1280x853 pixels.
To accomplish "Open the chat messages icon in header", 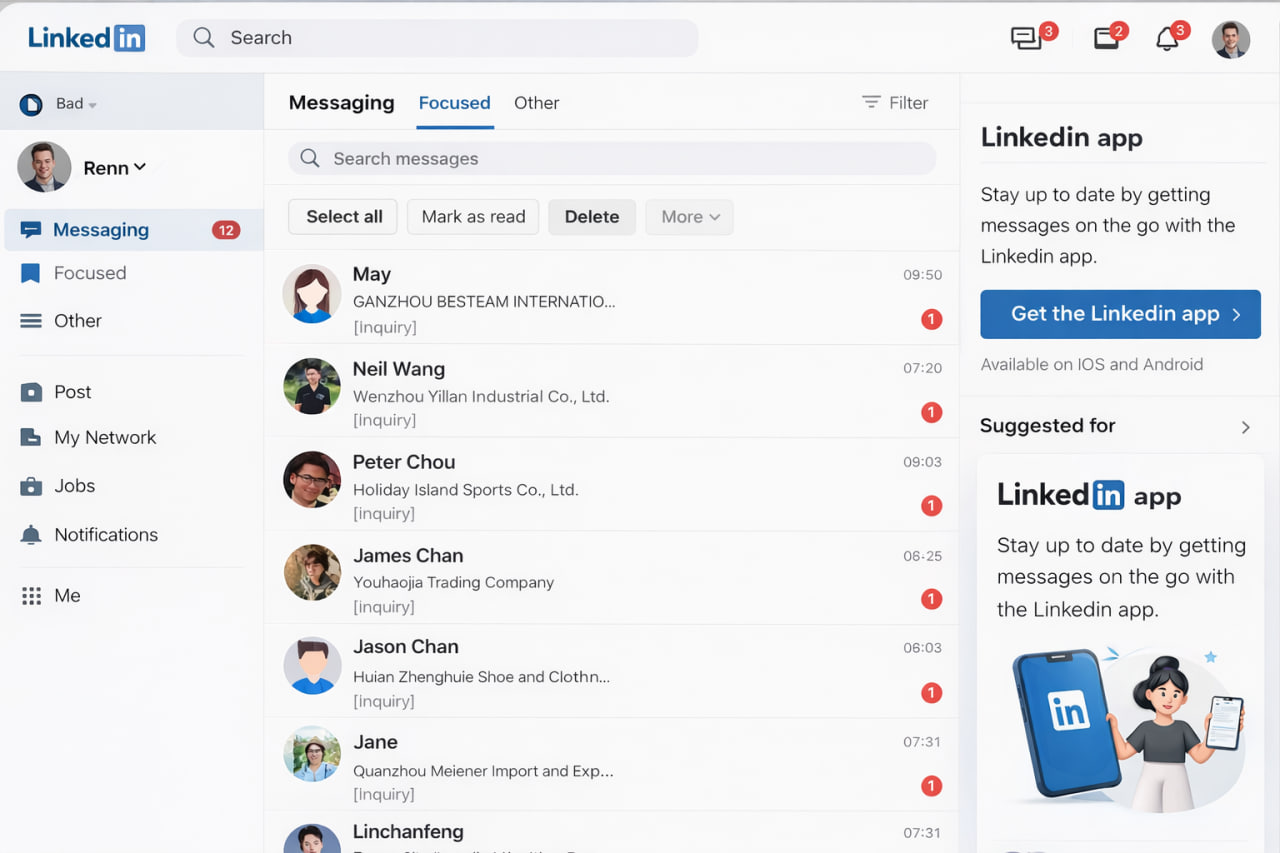I will tap(1025, 39).
